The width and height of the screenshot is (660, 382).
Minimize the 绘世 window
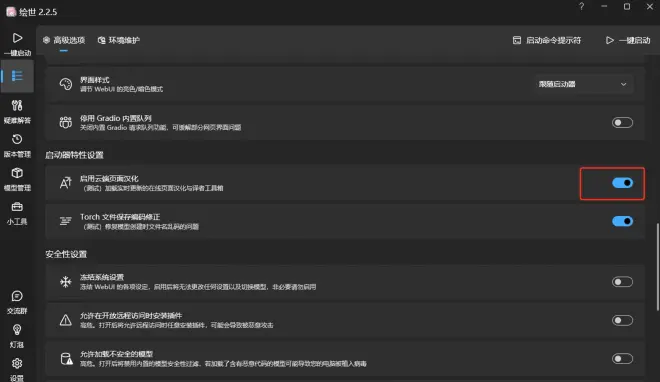[x=604, y=6]
